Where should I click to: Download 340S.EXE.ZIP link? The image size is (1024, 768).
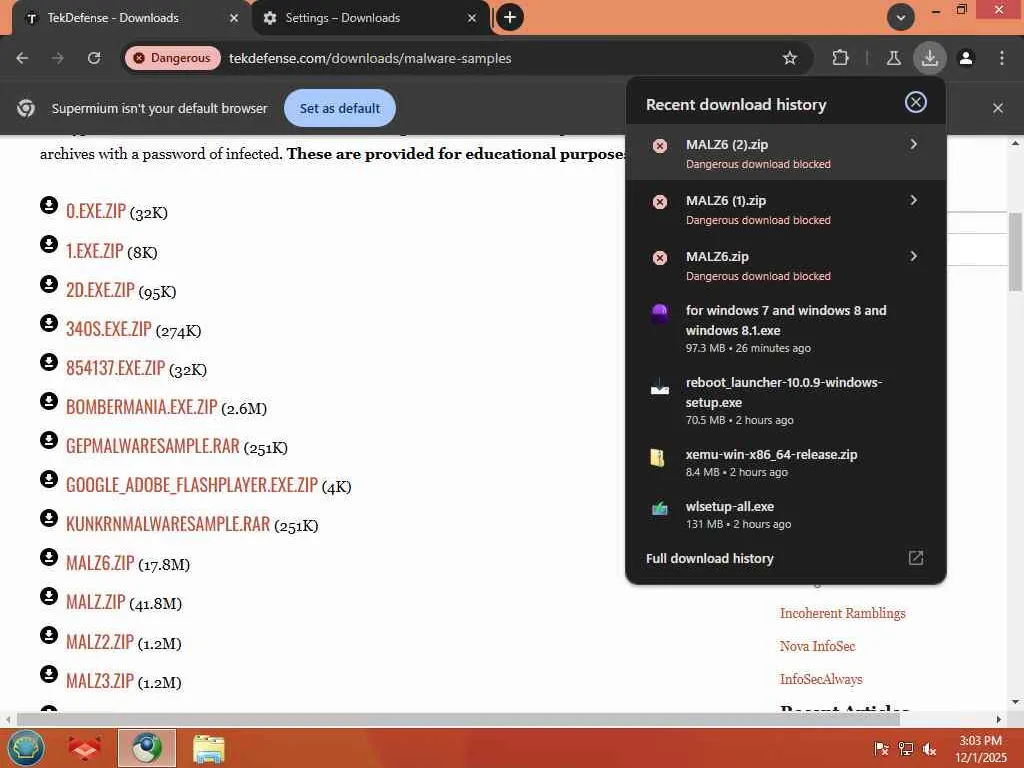click(108, 328)
